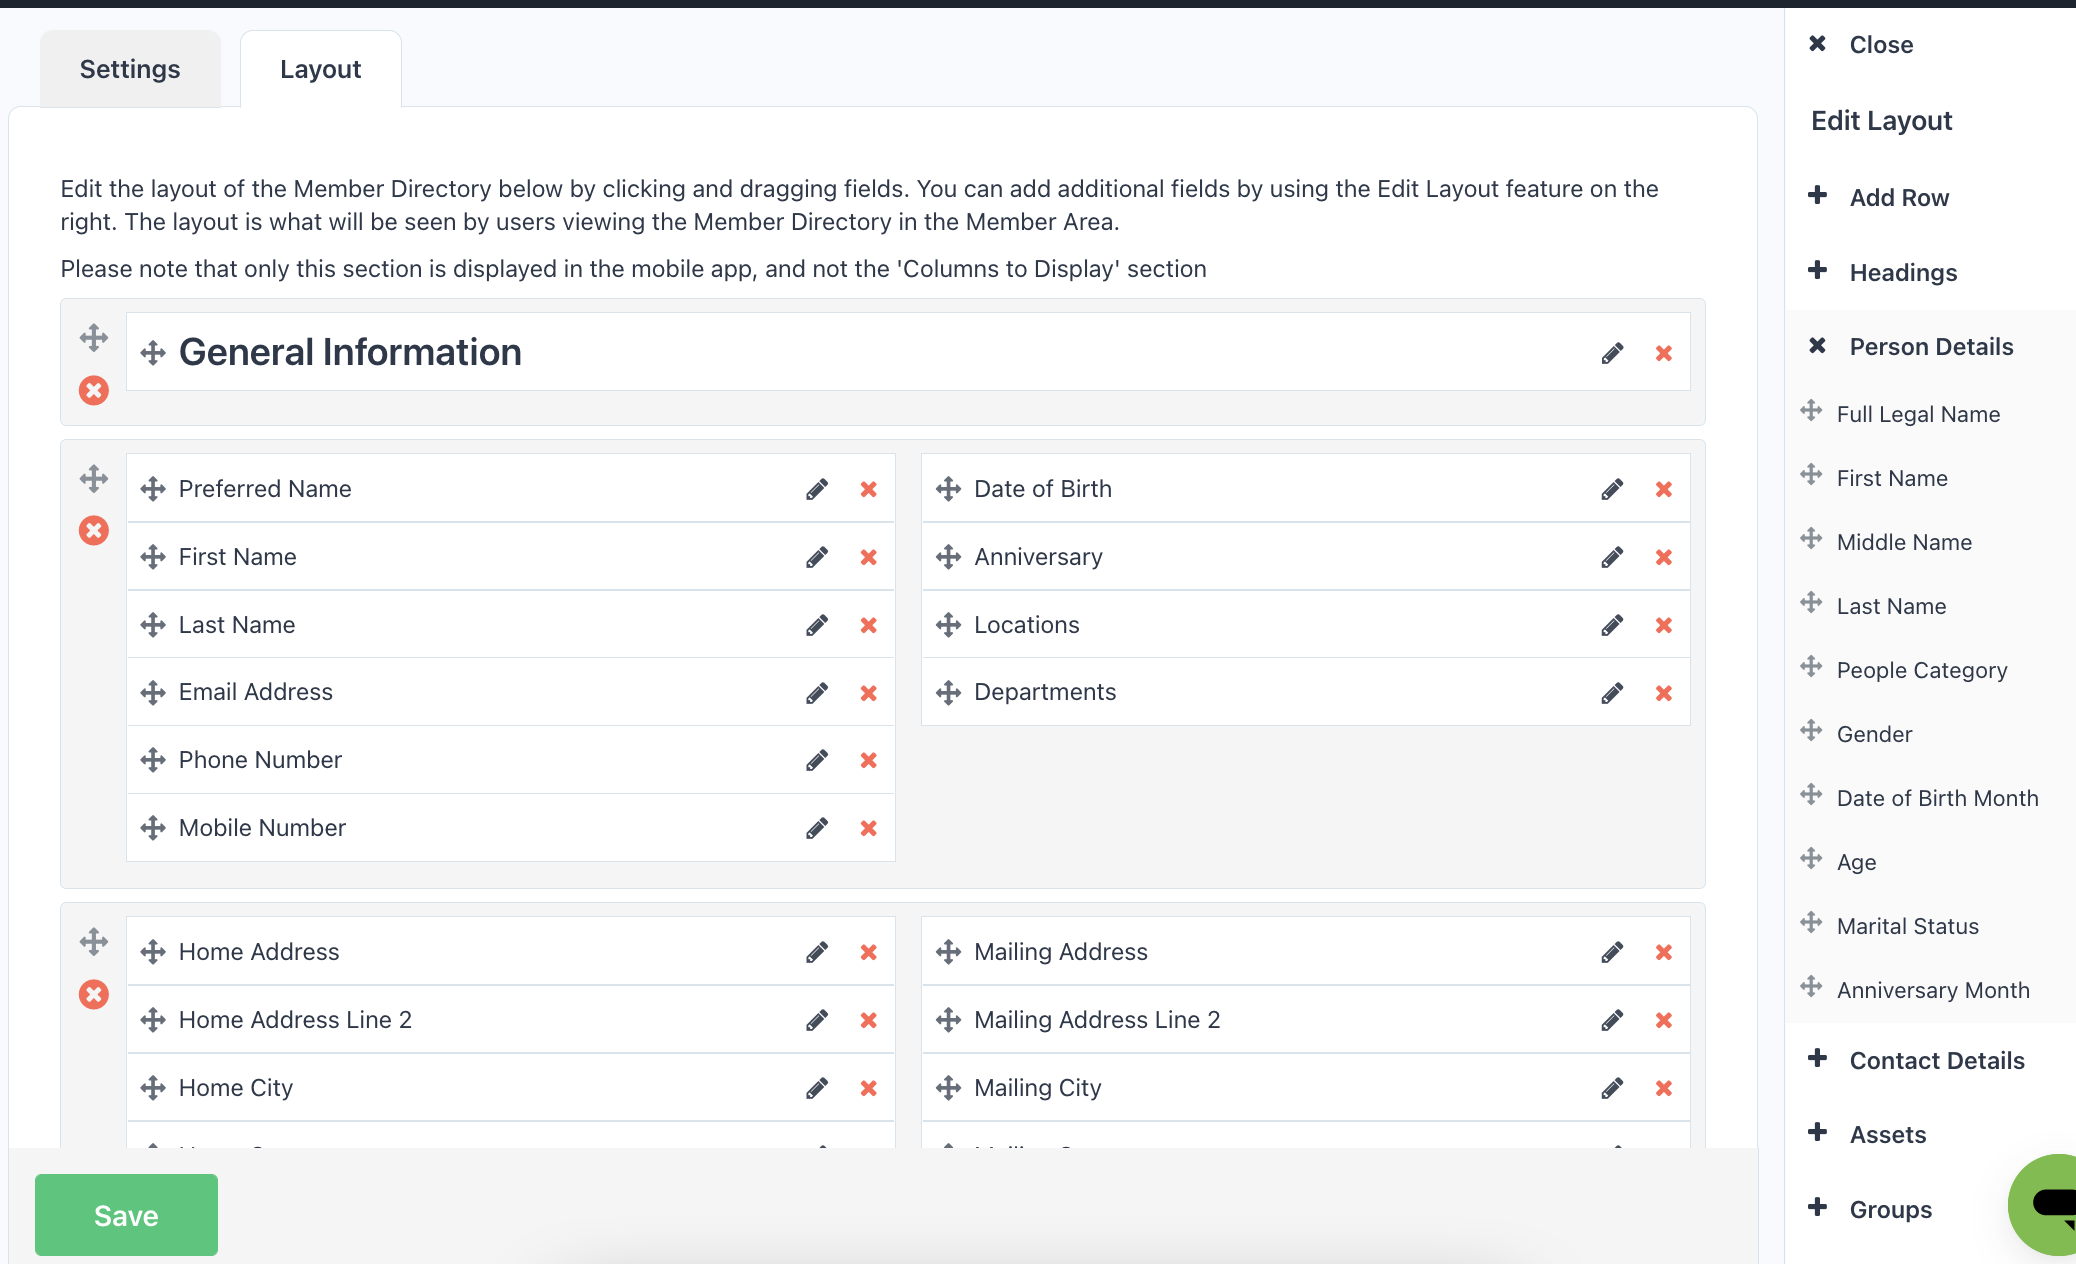This screenshot has height=1264, width=2076.
Task: Click the pencil edit icon for Preferred Name
Action: pos(817,489)
